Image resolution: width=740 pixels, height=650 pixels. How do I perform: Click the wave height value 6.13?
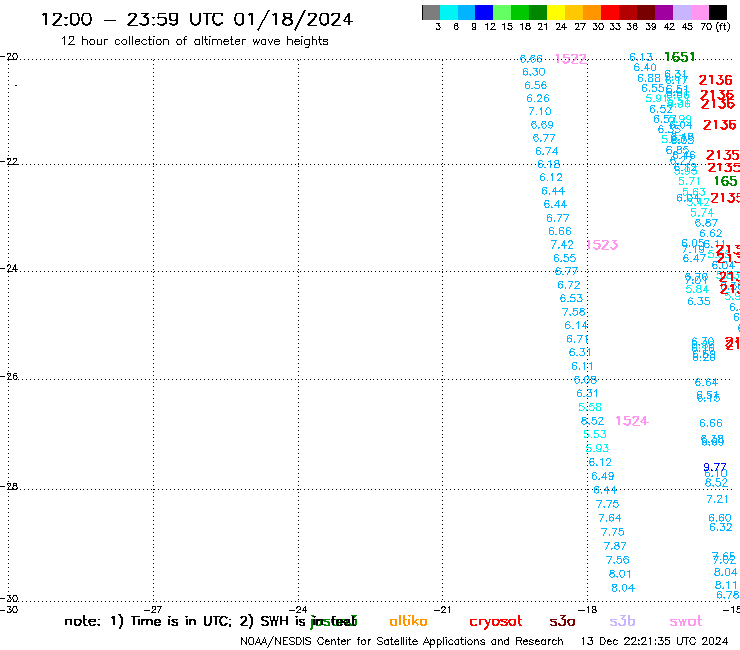pyautogui.click(x=641, y=57)
